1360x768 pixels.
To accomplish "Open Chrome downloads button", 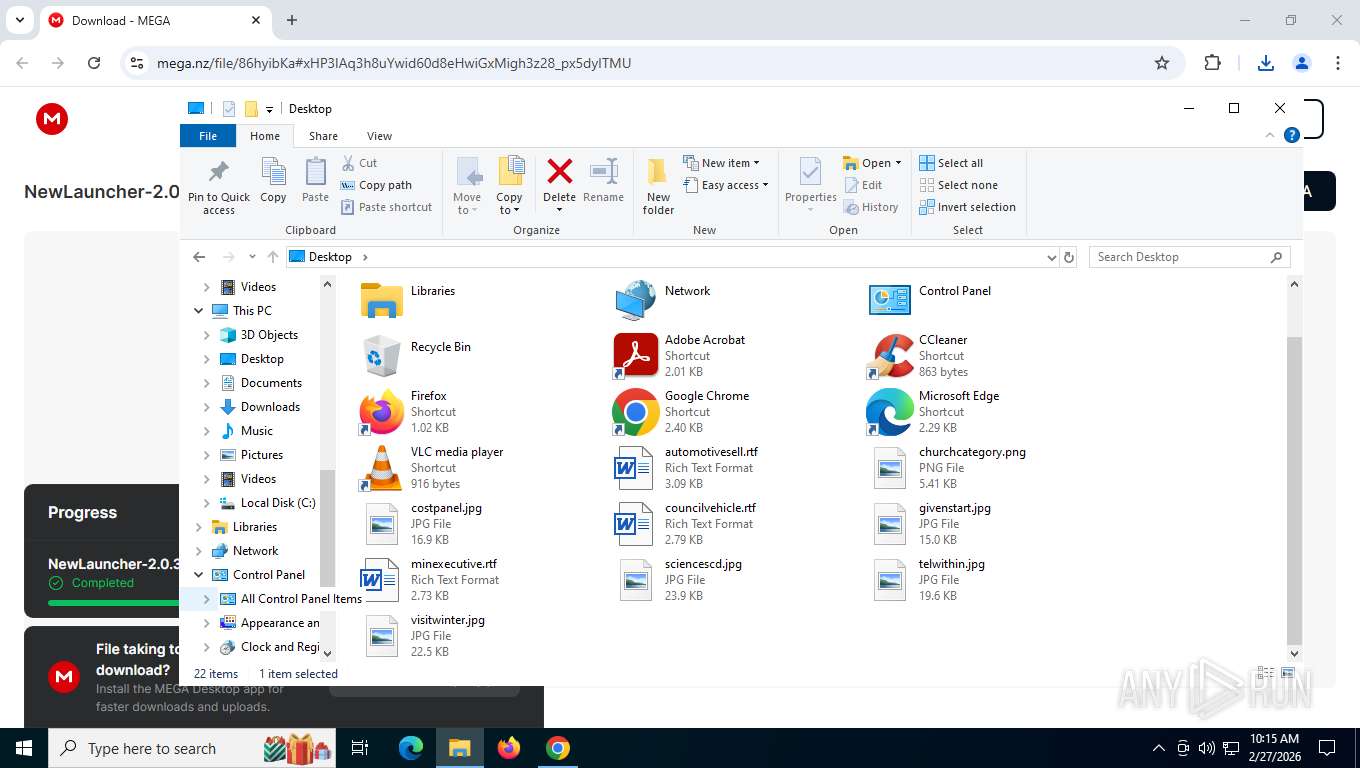I will [1266, 63].
